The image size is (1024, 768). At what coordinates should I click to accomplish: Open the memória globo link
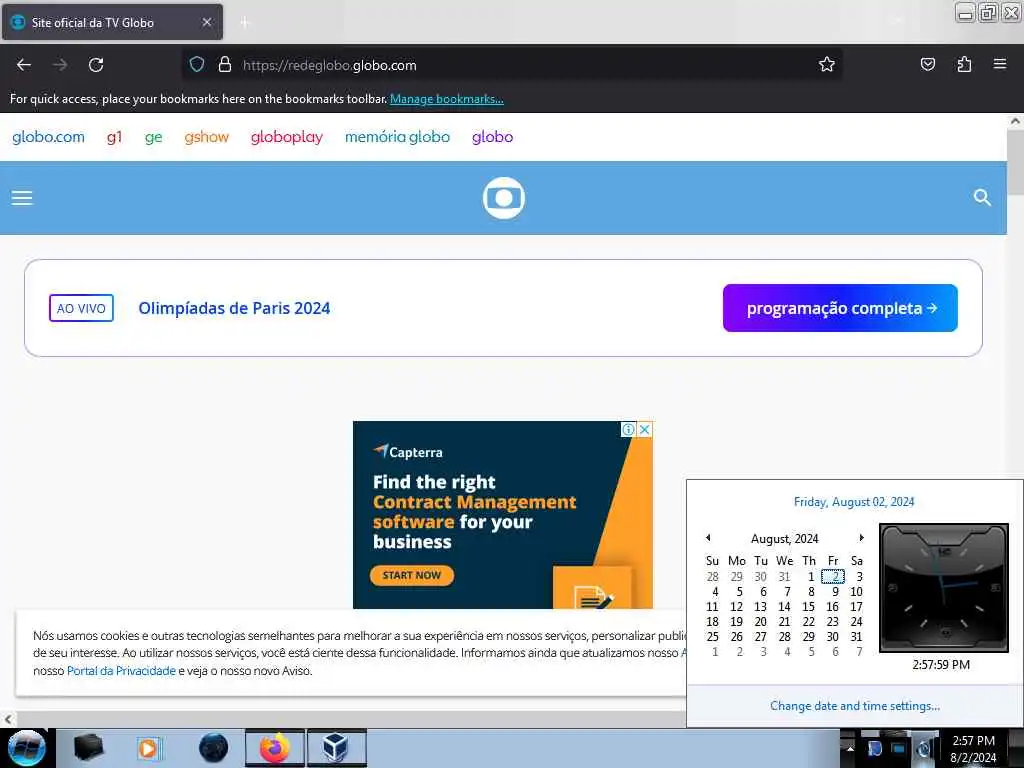(x=397, y=137)
